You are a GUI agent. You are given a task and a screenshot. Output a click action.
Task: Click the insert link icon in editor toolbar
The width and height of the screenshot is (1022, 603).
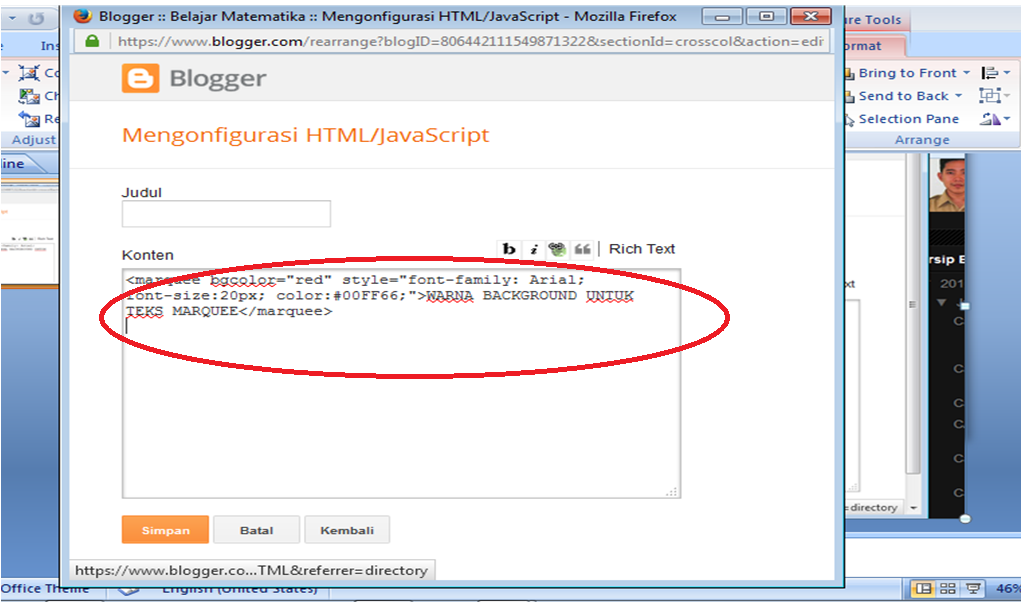tap(557, 249)
